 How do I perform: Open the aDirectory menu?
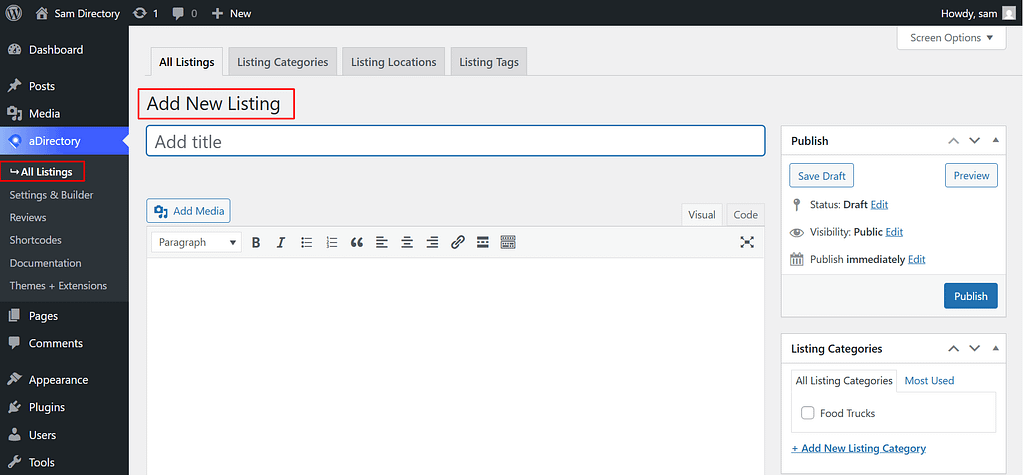tap(64, 141)
